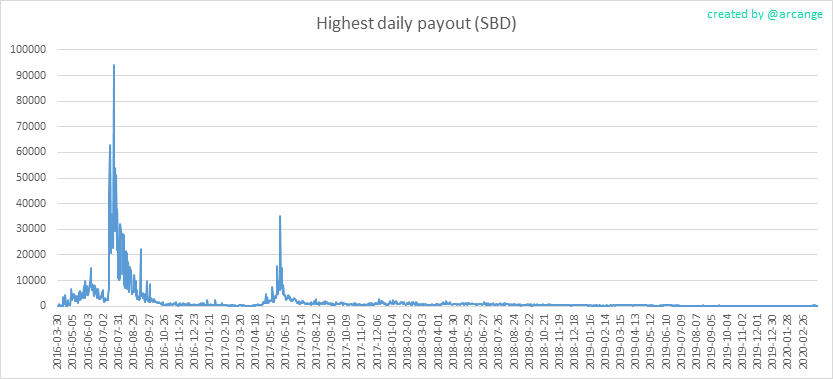The image size is (833, 379).
Task: Click the x-axis date '2018-04-01'
Action: coord(438,341)
